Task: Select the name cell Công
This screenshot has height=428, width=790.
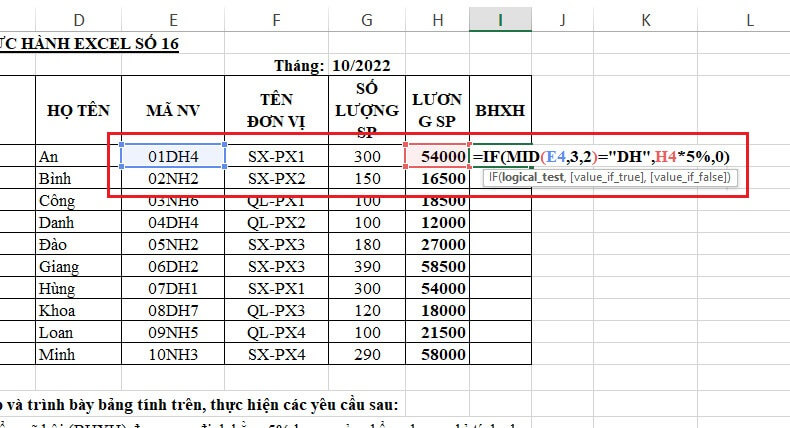Action: tap(79, 201)
